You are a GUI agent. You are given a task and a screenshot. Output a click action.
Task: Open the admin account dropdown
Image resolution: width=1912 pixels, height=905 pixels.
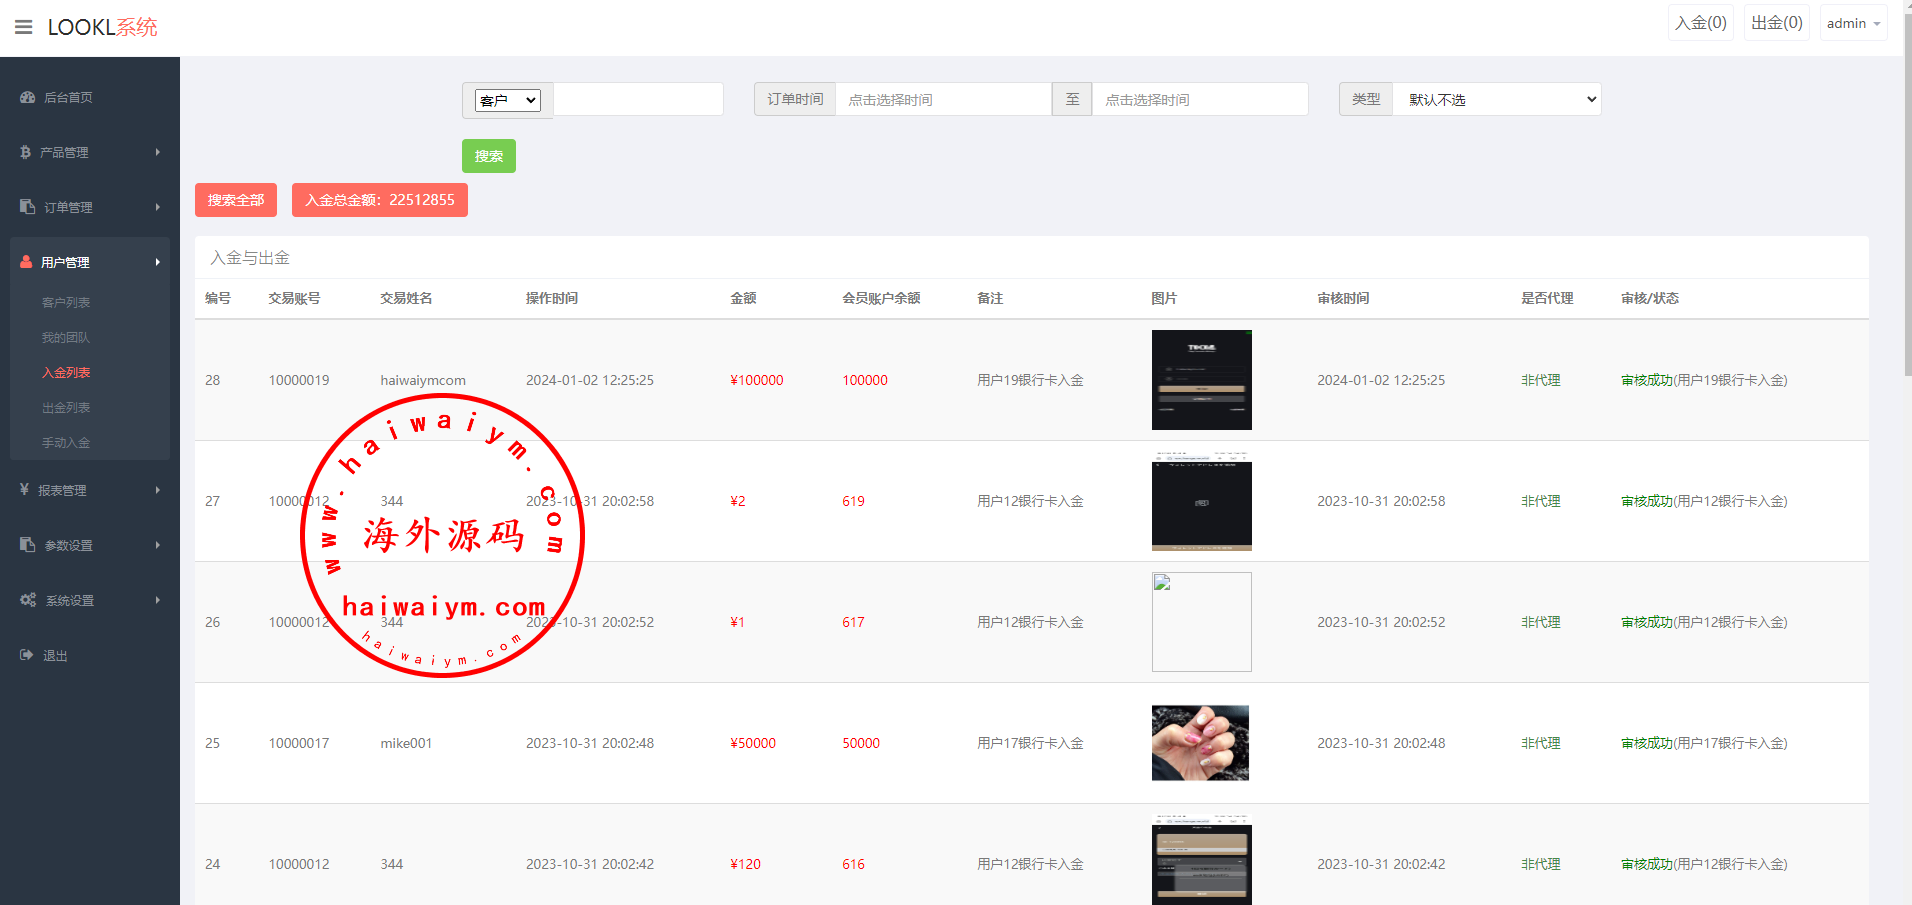pyautogui.click(x=1853, y=24)
